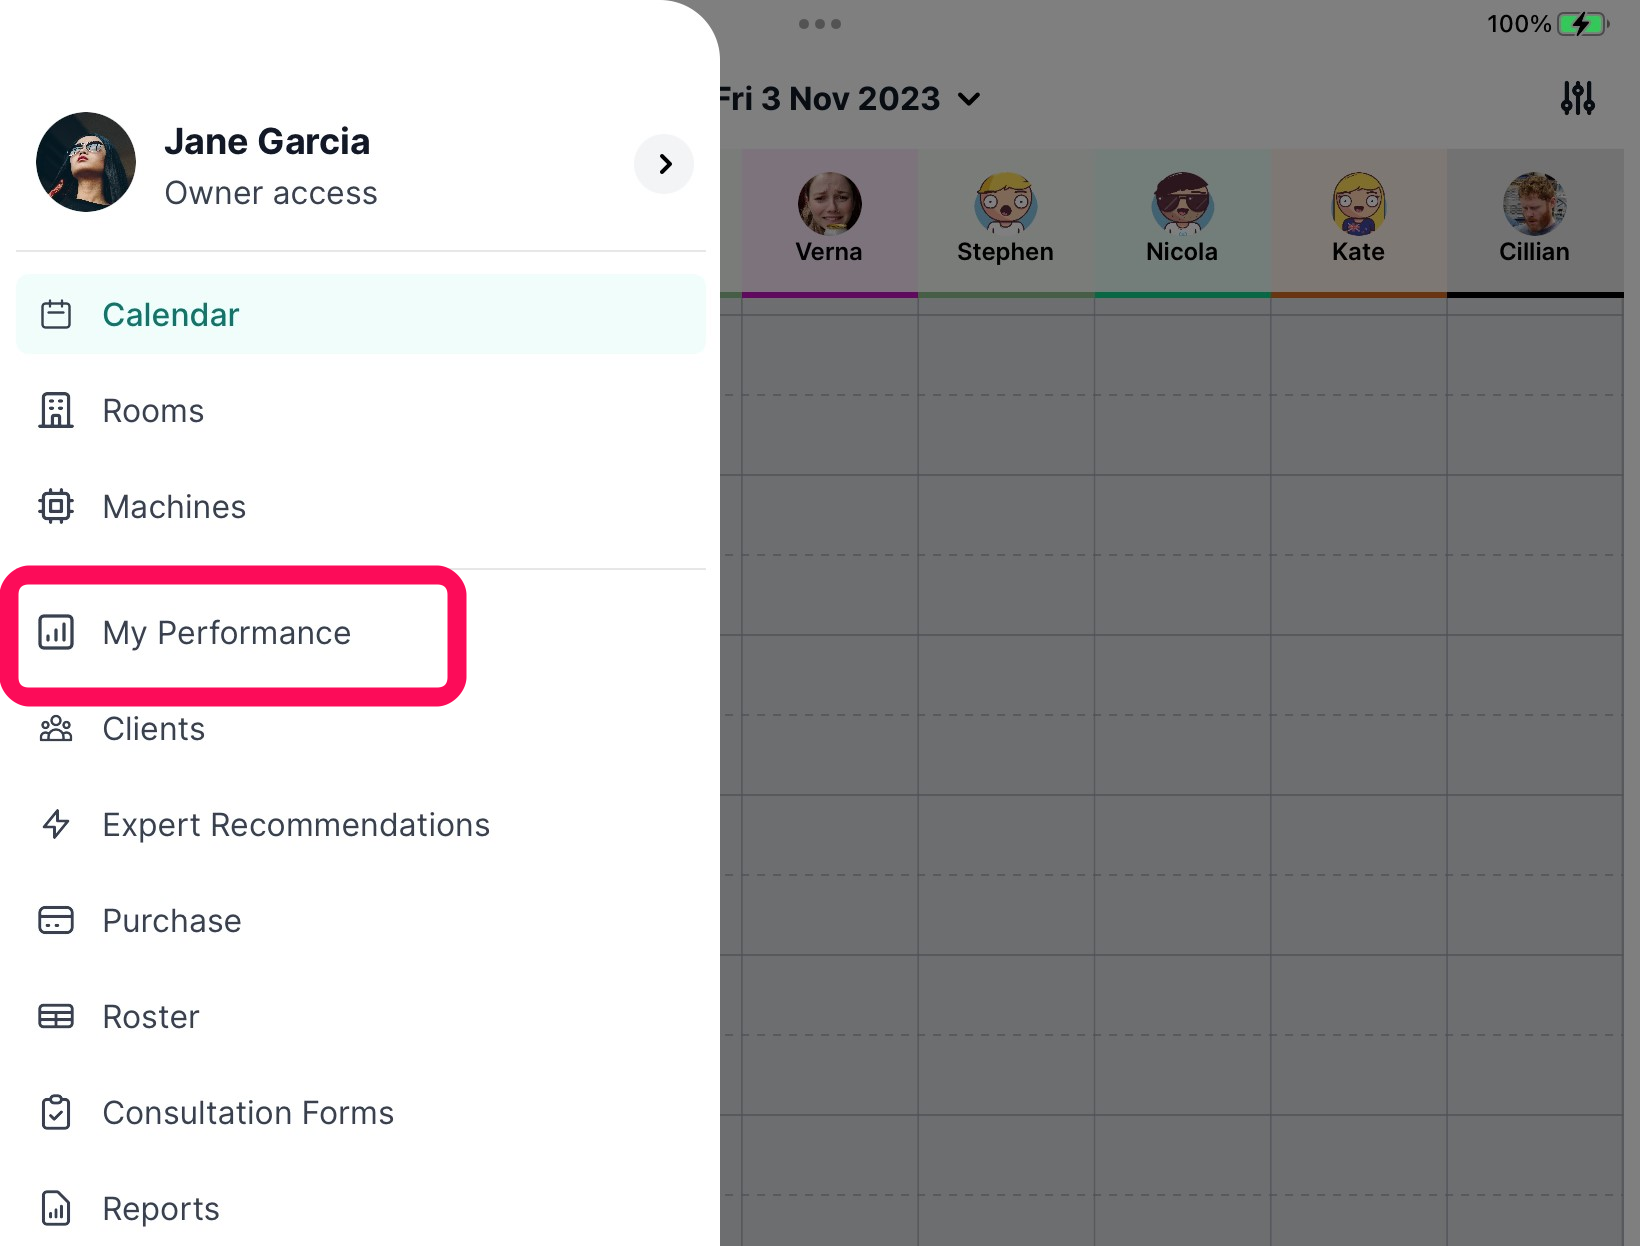Screen dimensions: 1640x1246
Task: Expand Jane Garcia profile chevron
Action: point(665,164)
